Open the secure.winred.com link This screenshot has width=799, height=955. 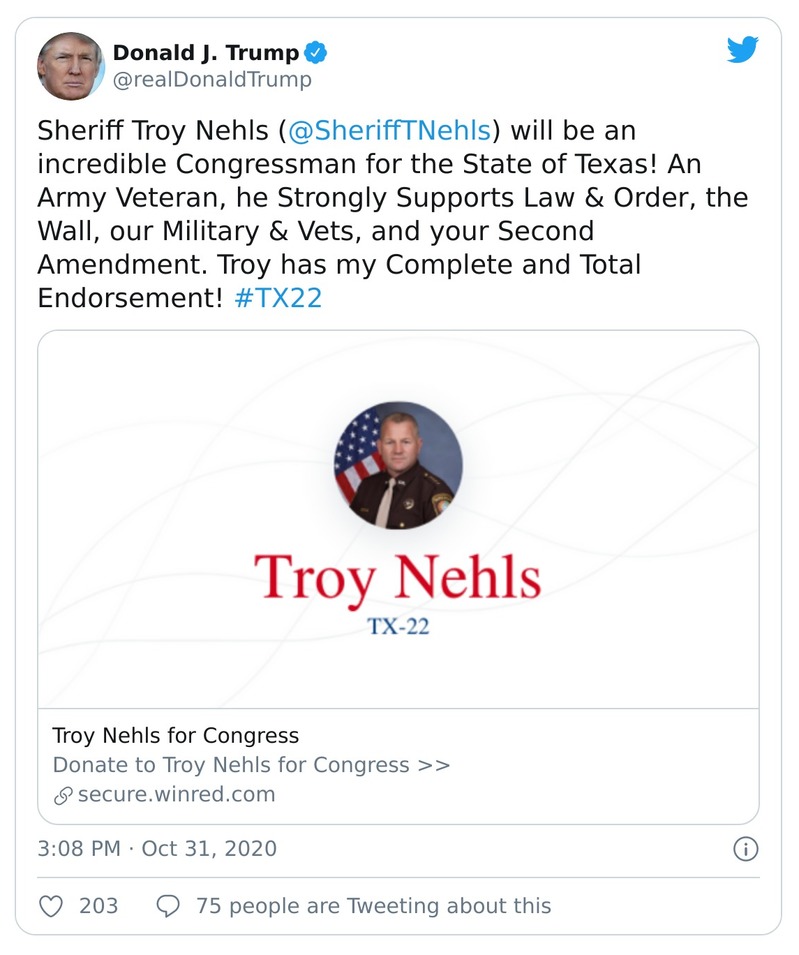176,795
